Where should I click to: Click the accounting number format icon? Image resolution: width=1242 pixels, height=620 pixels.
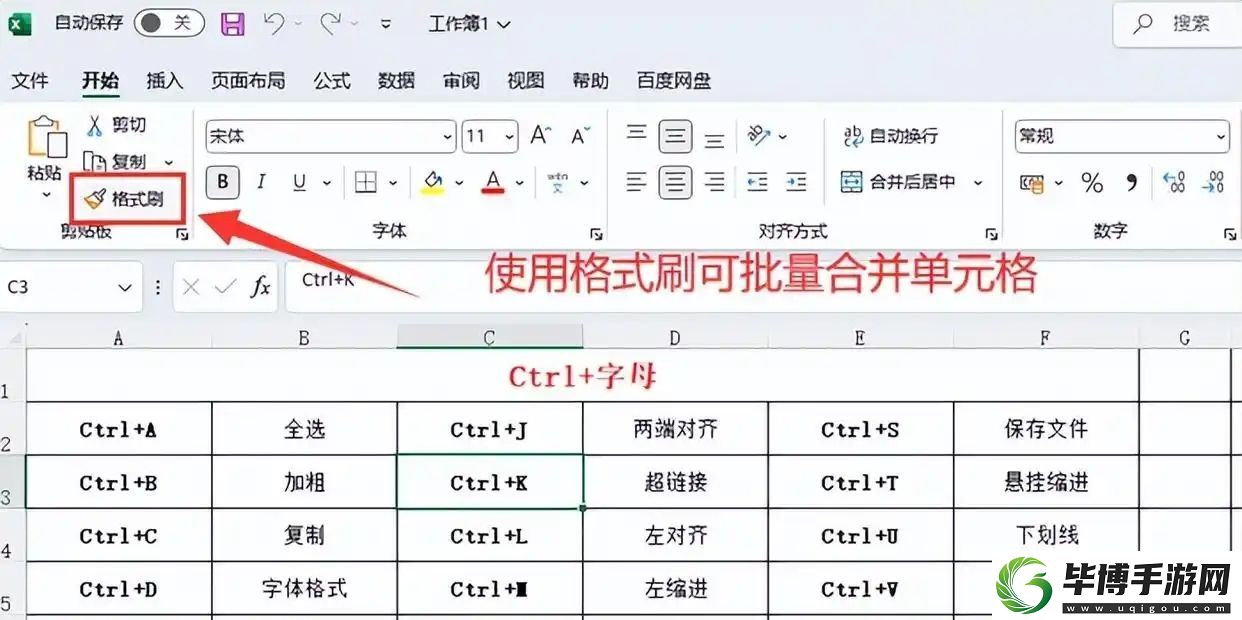(1032, 183)
